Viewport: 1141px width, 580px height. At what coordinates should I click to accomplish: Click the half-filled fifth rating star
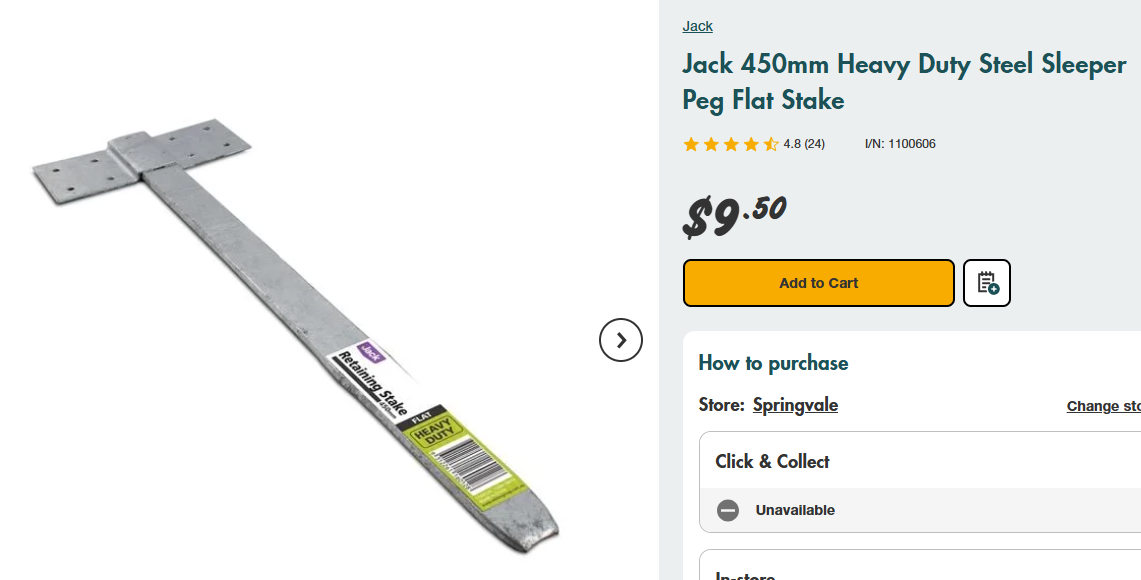point(771,144)
